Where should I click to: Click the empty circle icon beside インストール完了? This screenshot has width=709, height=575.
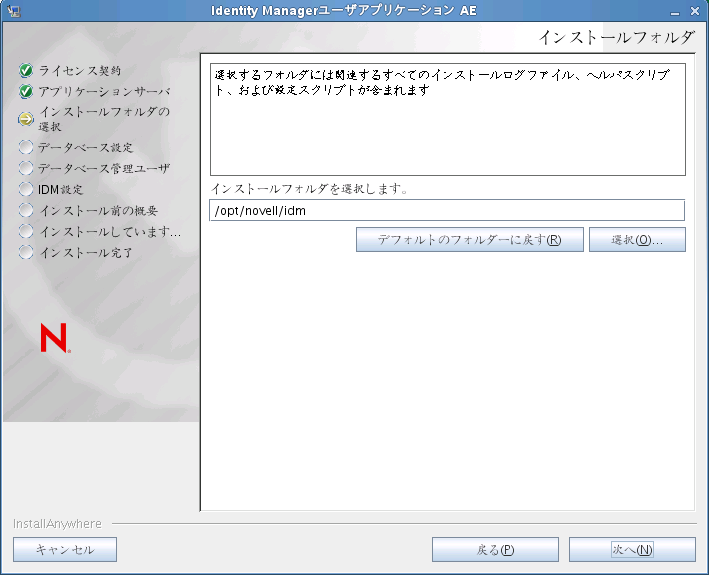[26, 252]
